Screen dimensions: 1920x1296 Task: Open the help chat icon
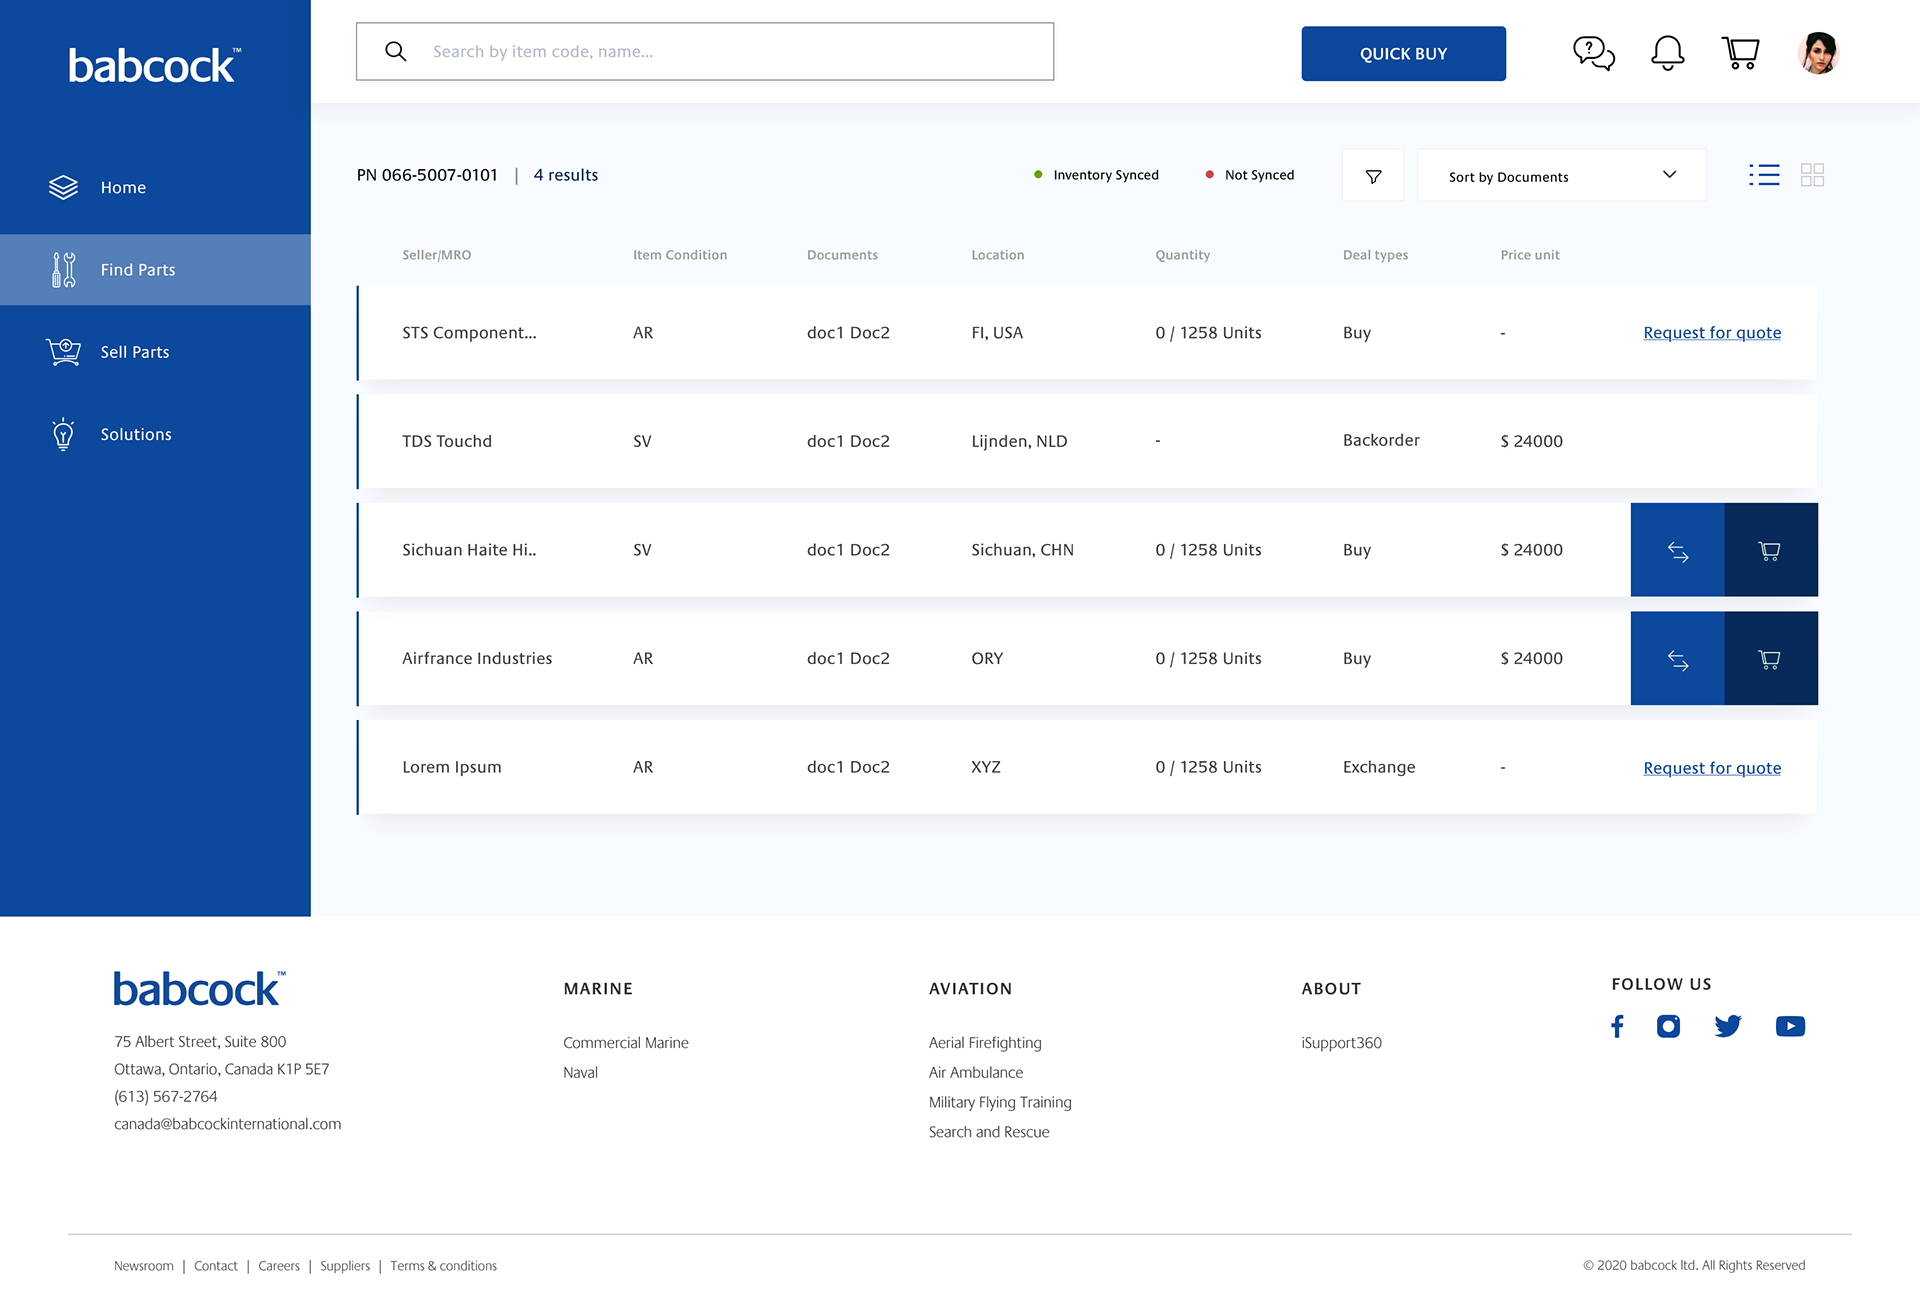click(1593, 53)
